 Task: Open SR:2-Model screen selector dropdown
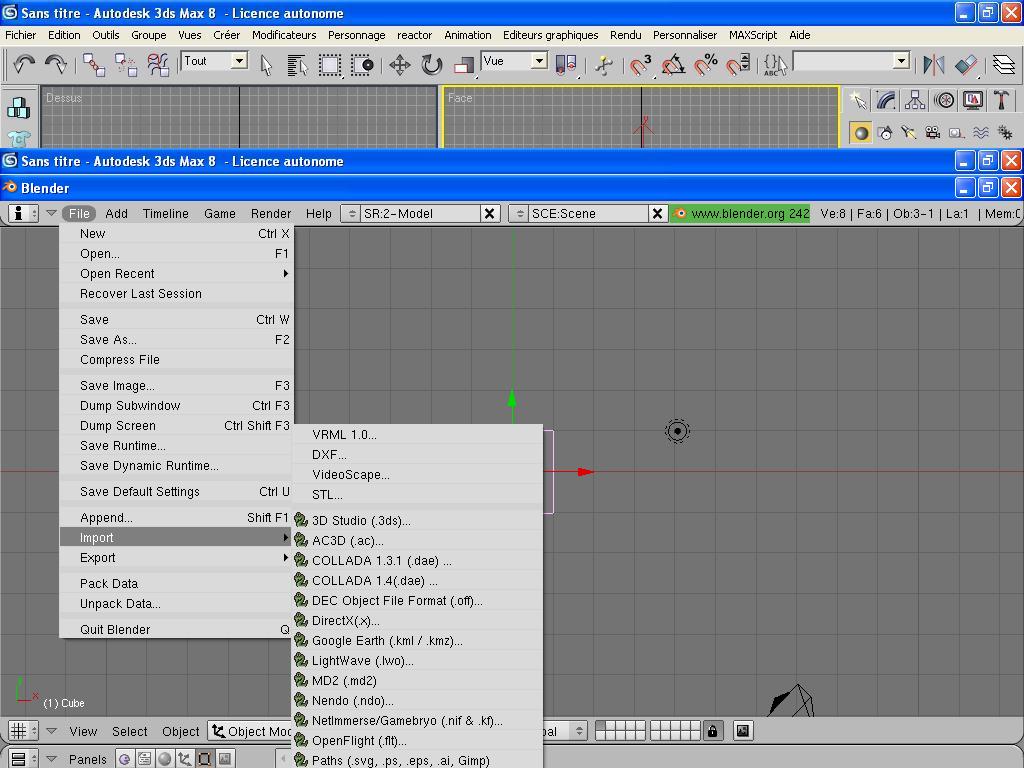coord(351,214)
